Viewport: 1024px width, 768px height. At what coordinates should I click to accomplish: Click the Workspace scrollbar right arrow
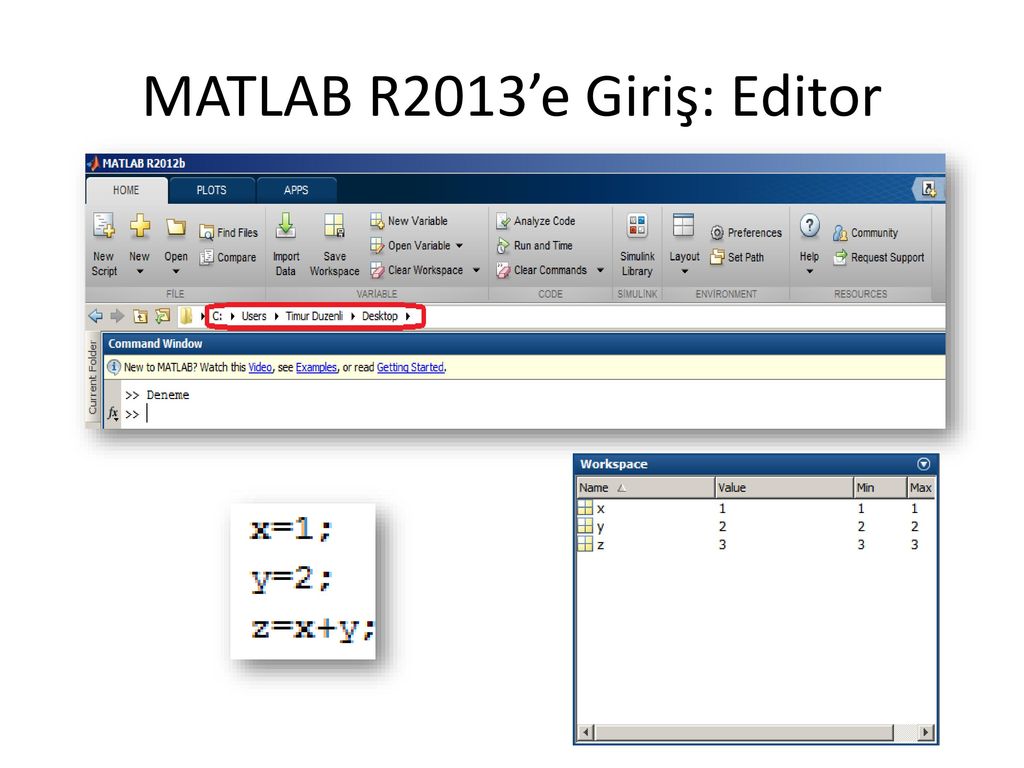[x=925, y=733]
